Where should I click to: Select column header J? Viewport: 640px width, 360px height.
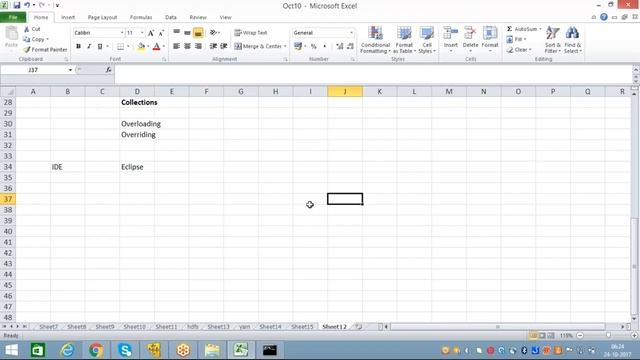[345, 91]
